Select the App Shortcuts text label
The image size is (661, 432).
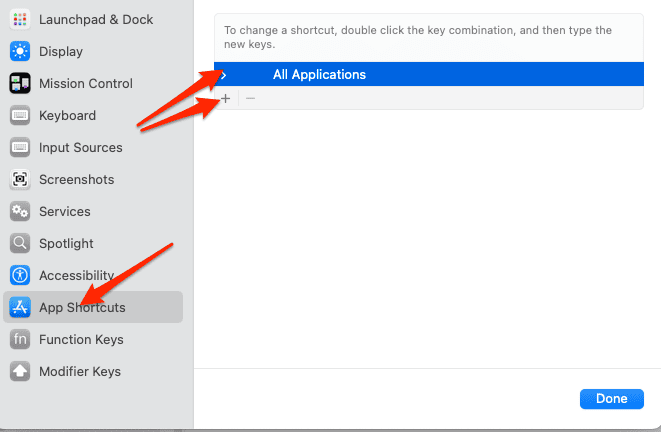(x=82, y=307)
